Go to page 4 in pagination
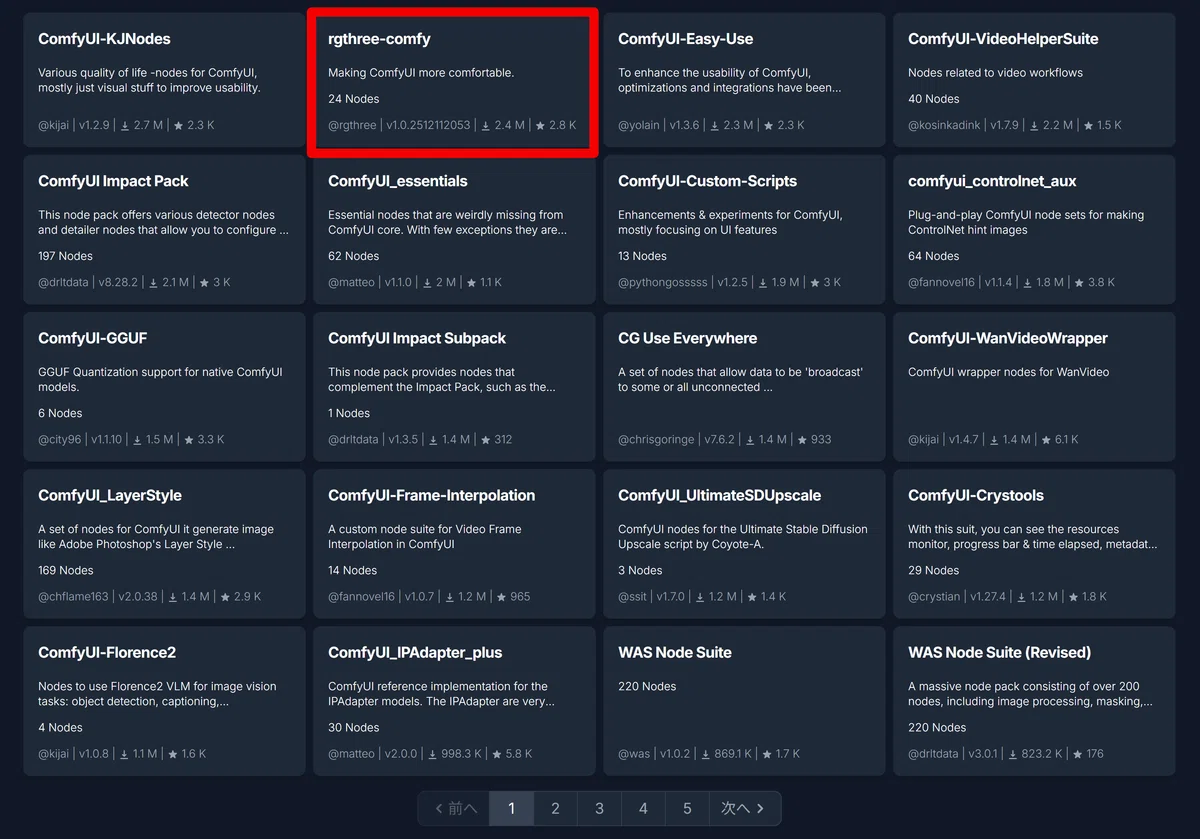Viewport: 1200px width, 839px height. coord(643,808)
